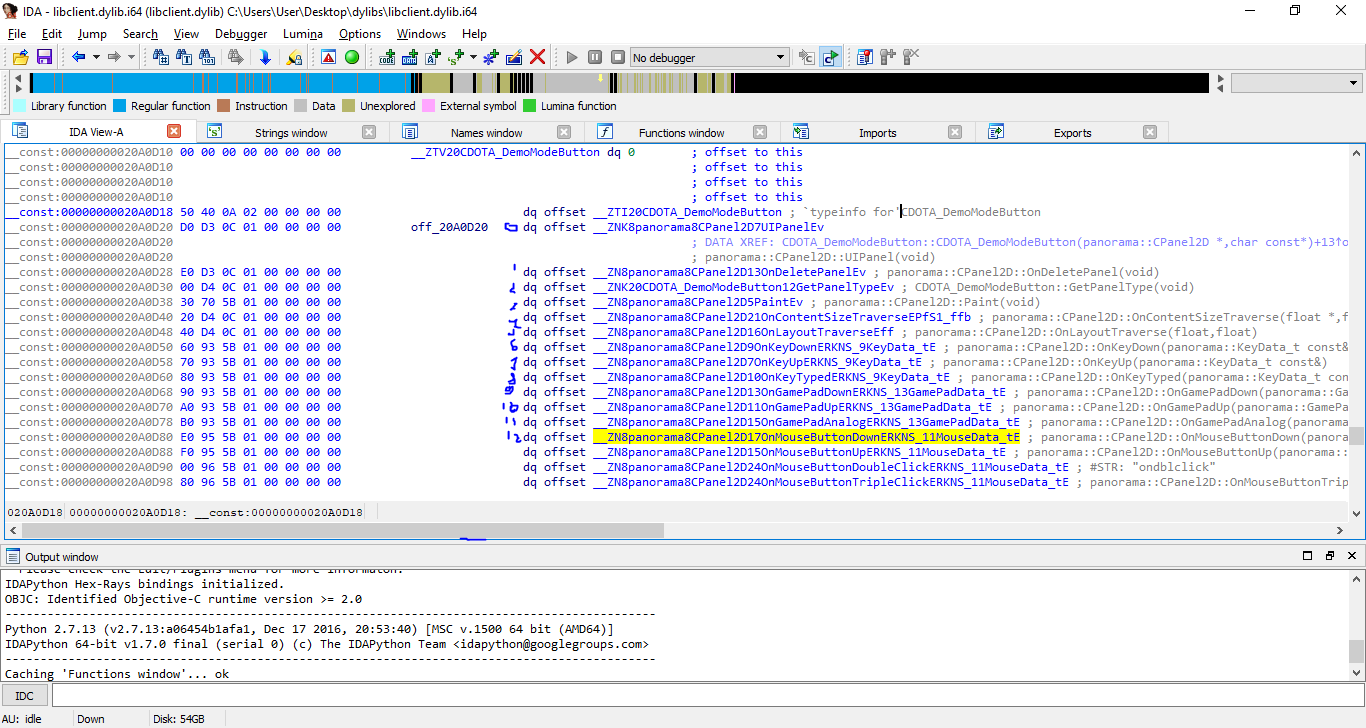This screenshot has height=728, width=1366.
Task: Open the Edit menu
Action: (52, 34)
